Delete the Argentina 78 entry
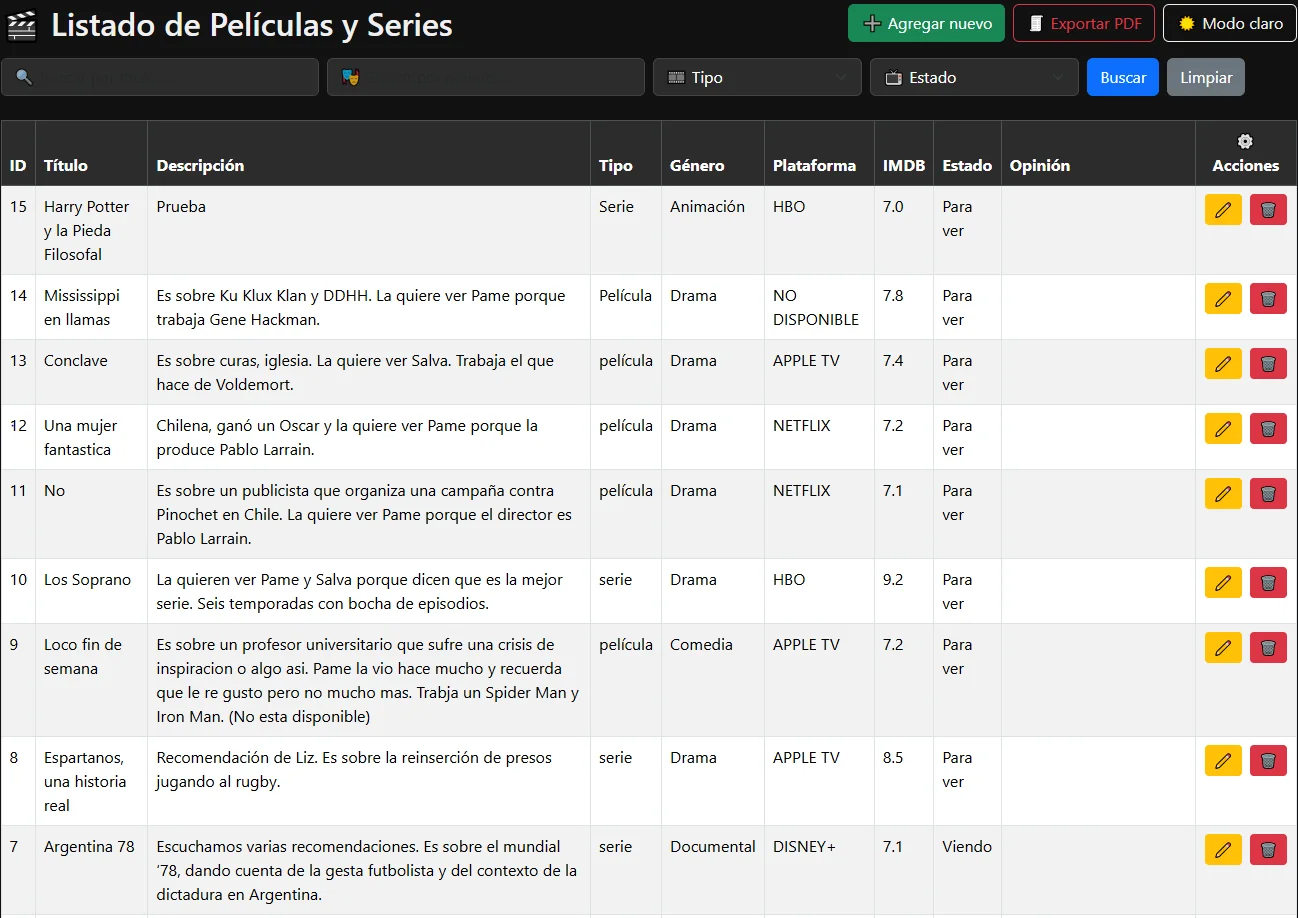The height and width of the screenshot is (918, 1298). (x=1268, y=850)
